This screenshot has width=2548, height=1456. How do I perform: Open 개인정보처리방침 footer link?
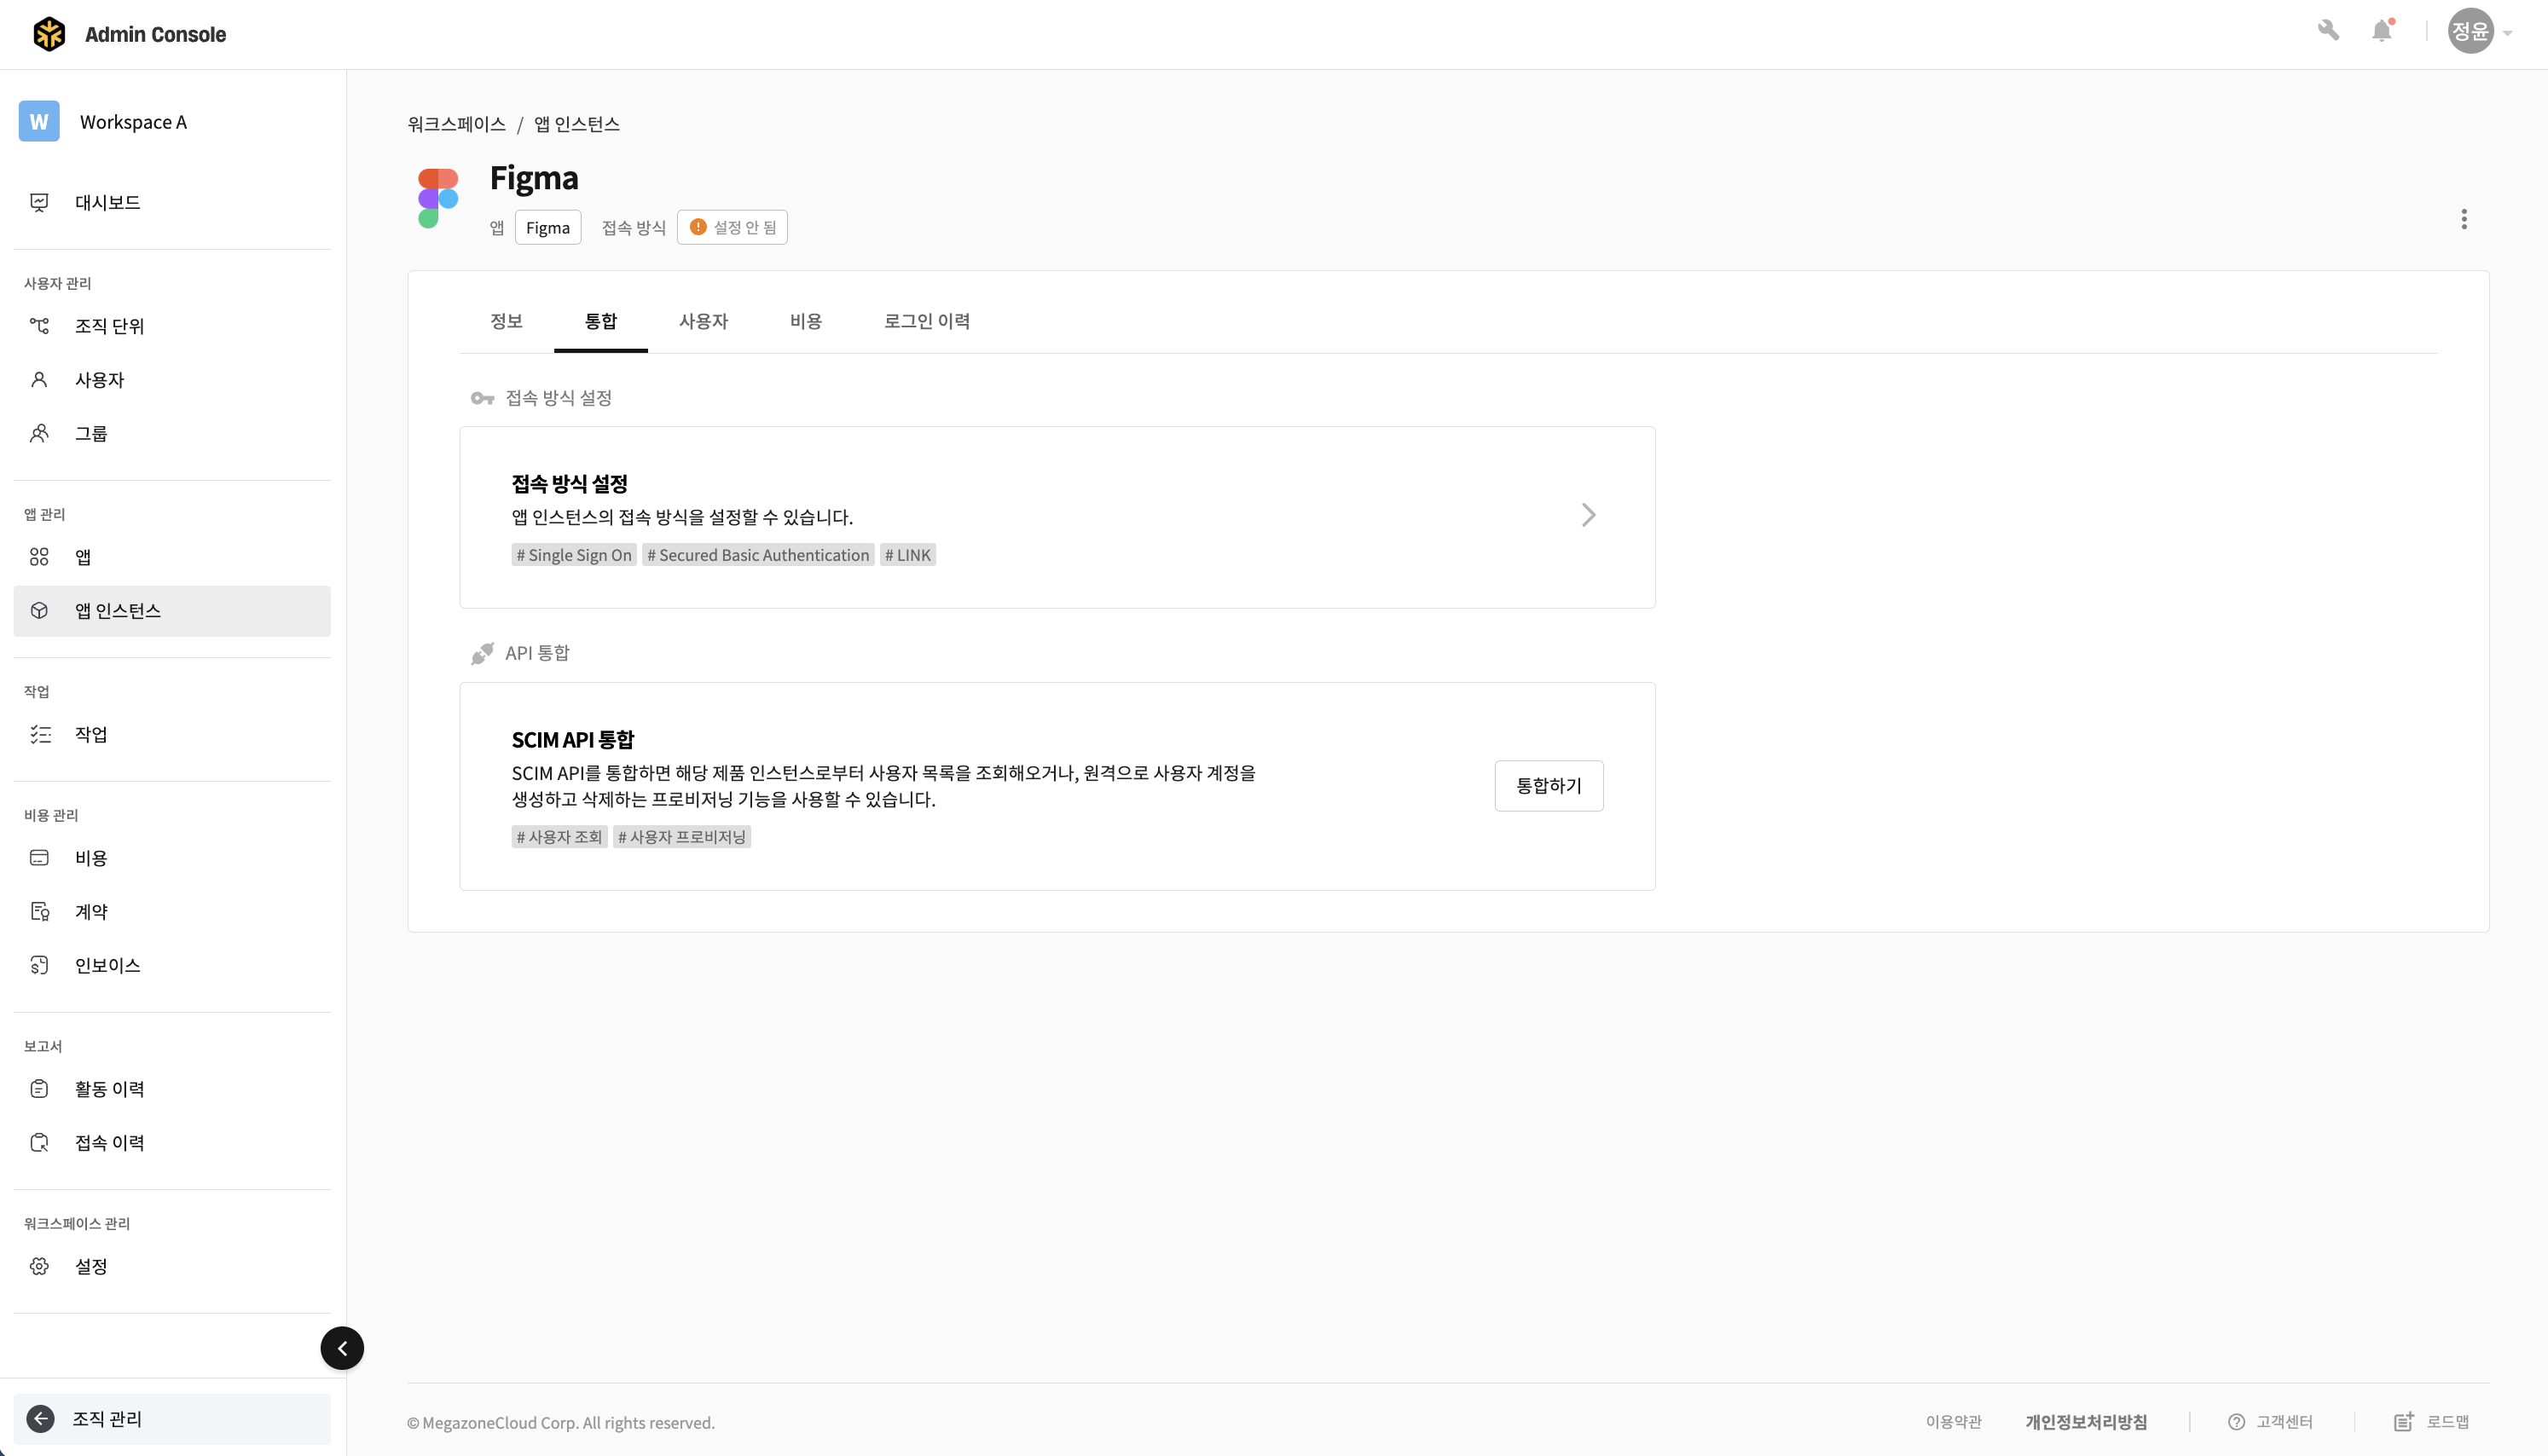[x=2086, y=1422]
